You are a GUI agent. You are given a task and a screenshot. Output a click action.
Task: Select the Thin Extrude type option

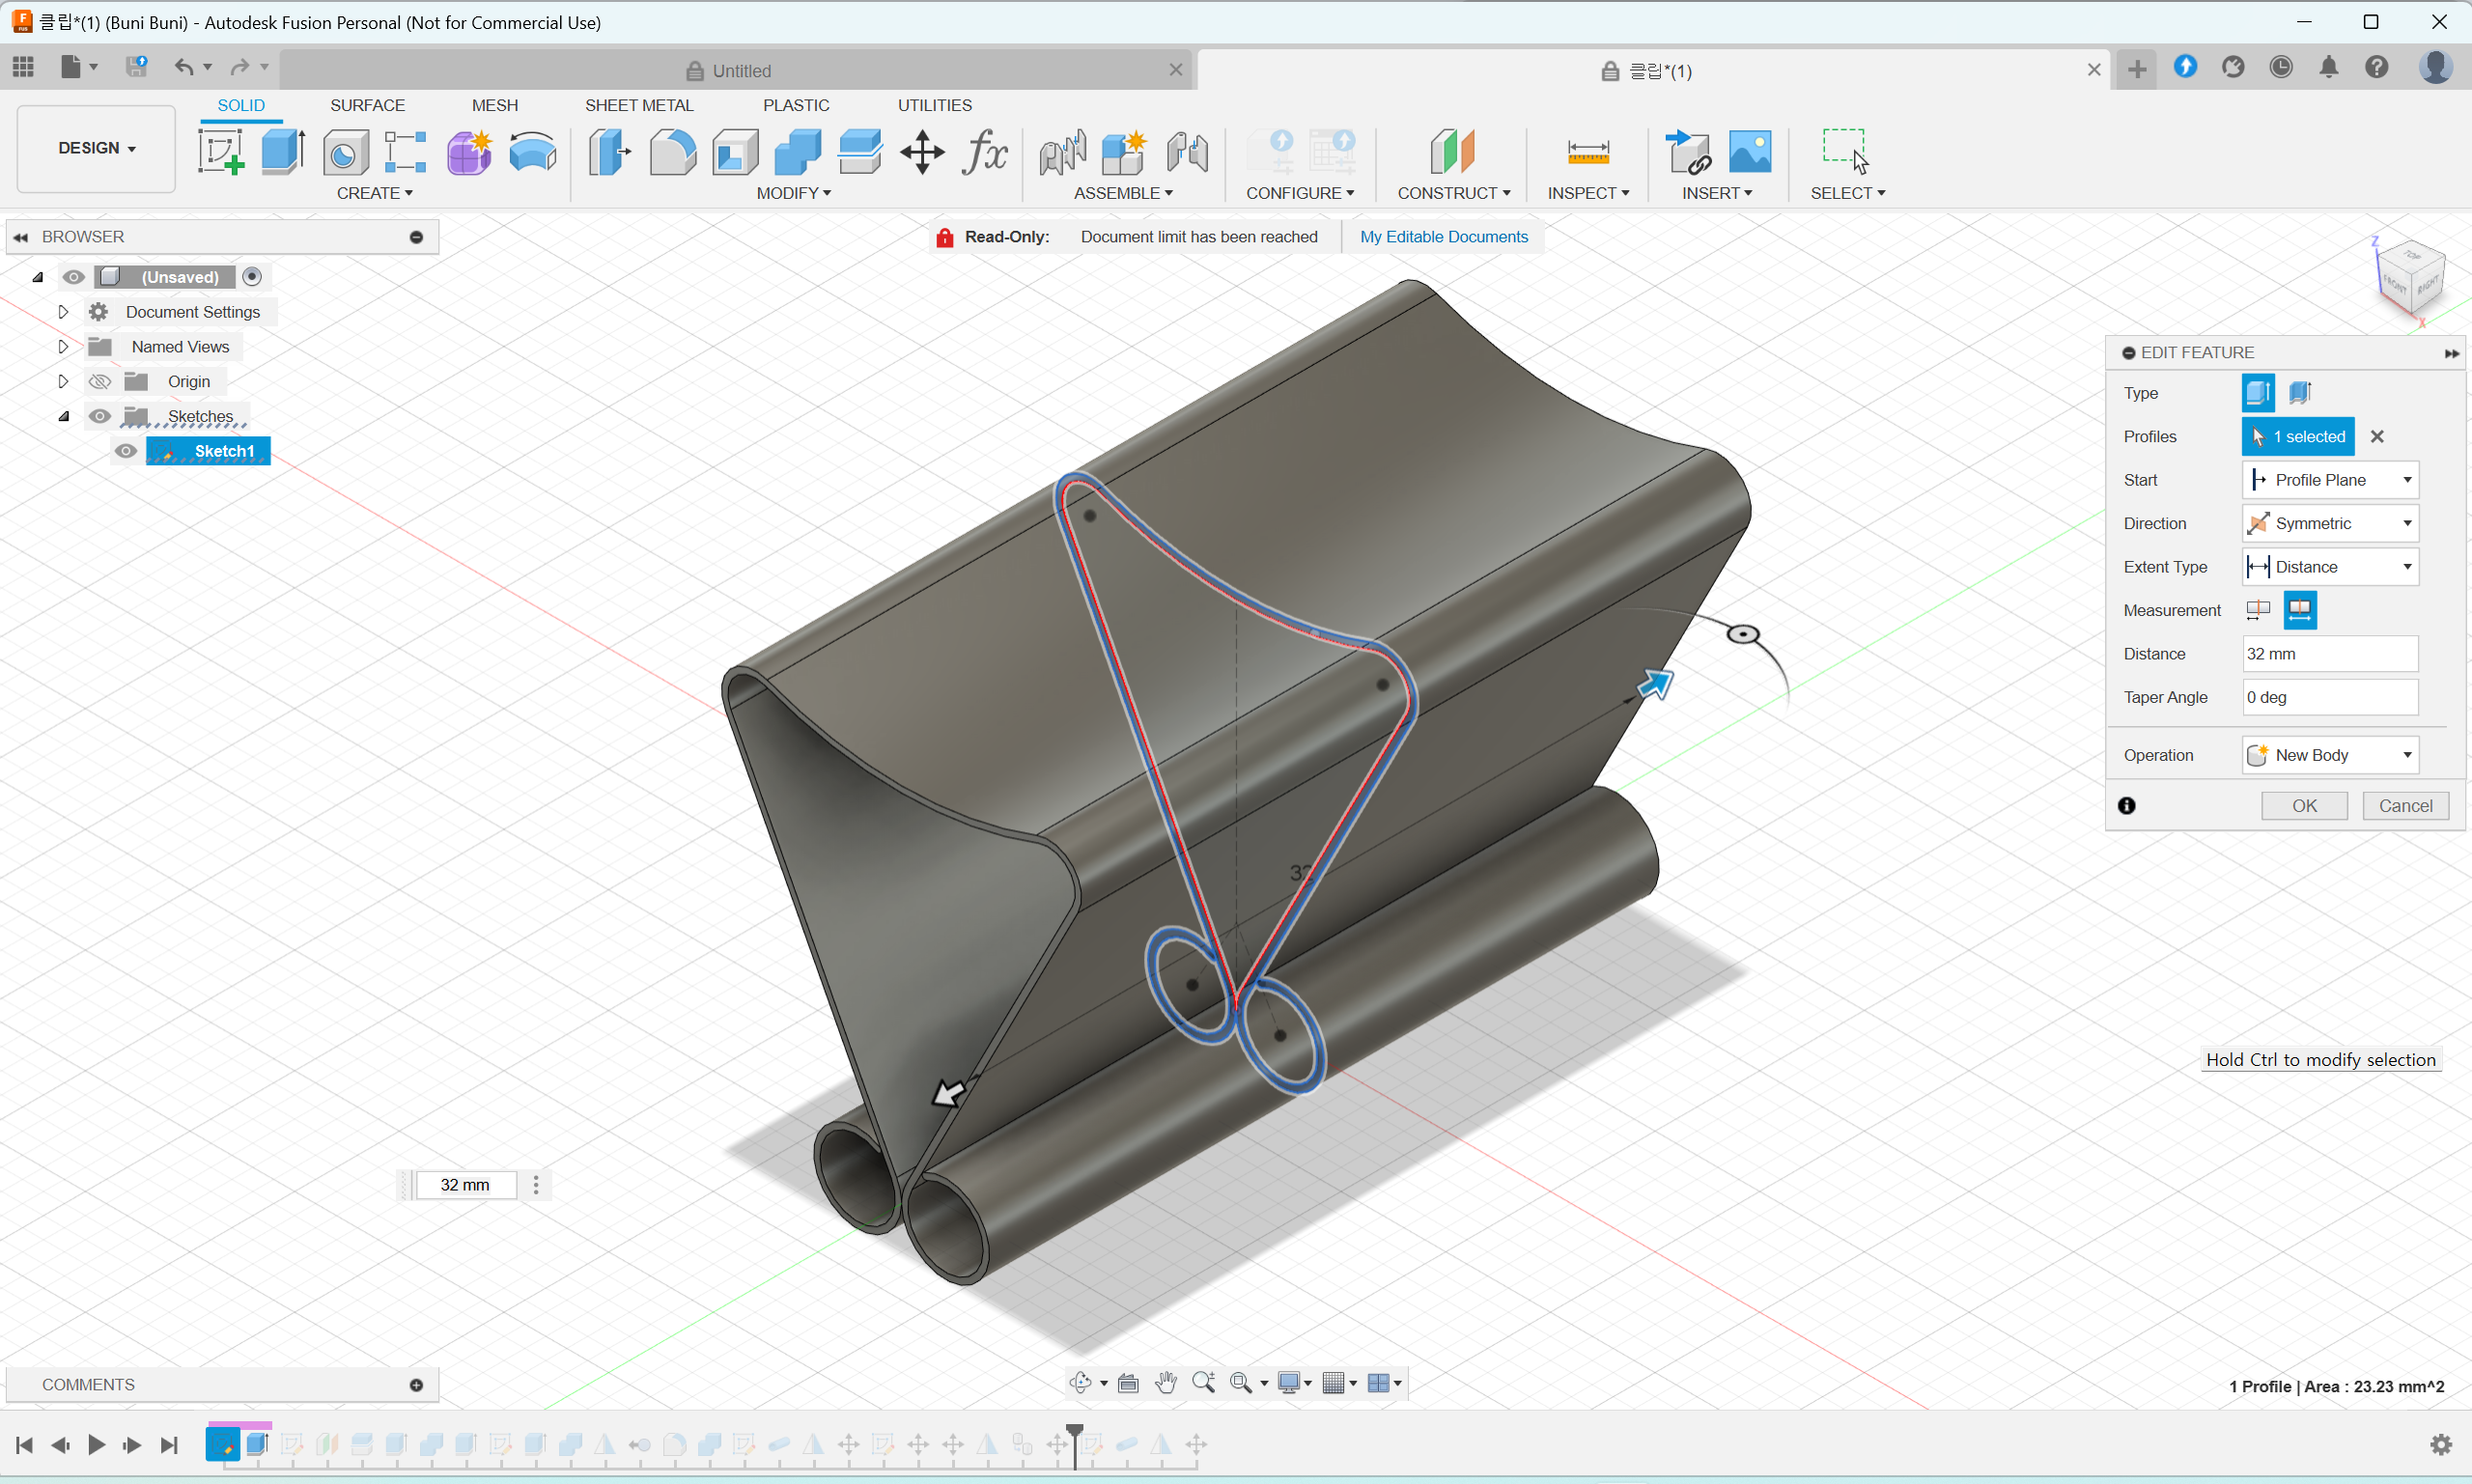coord(2299,393)
